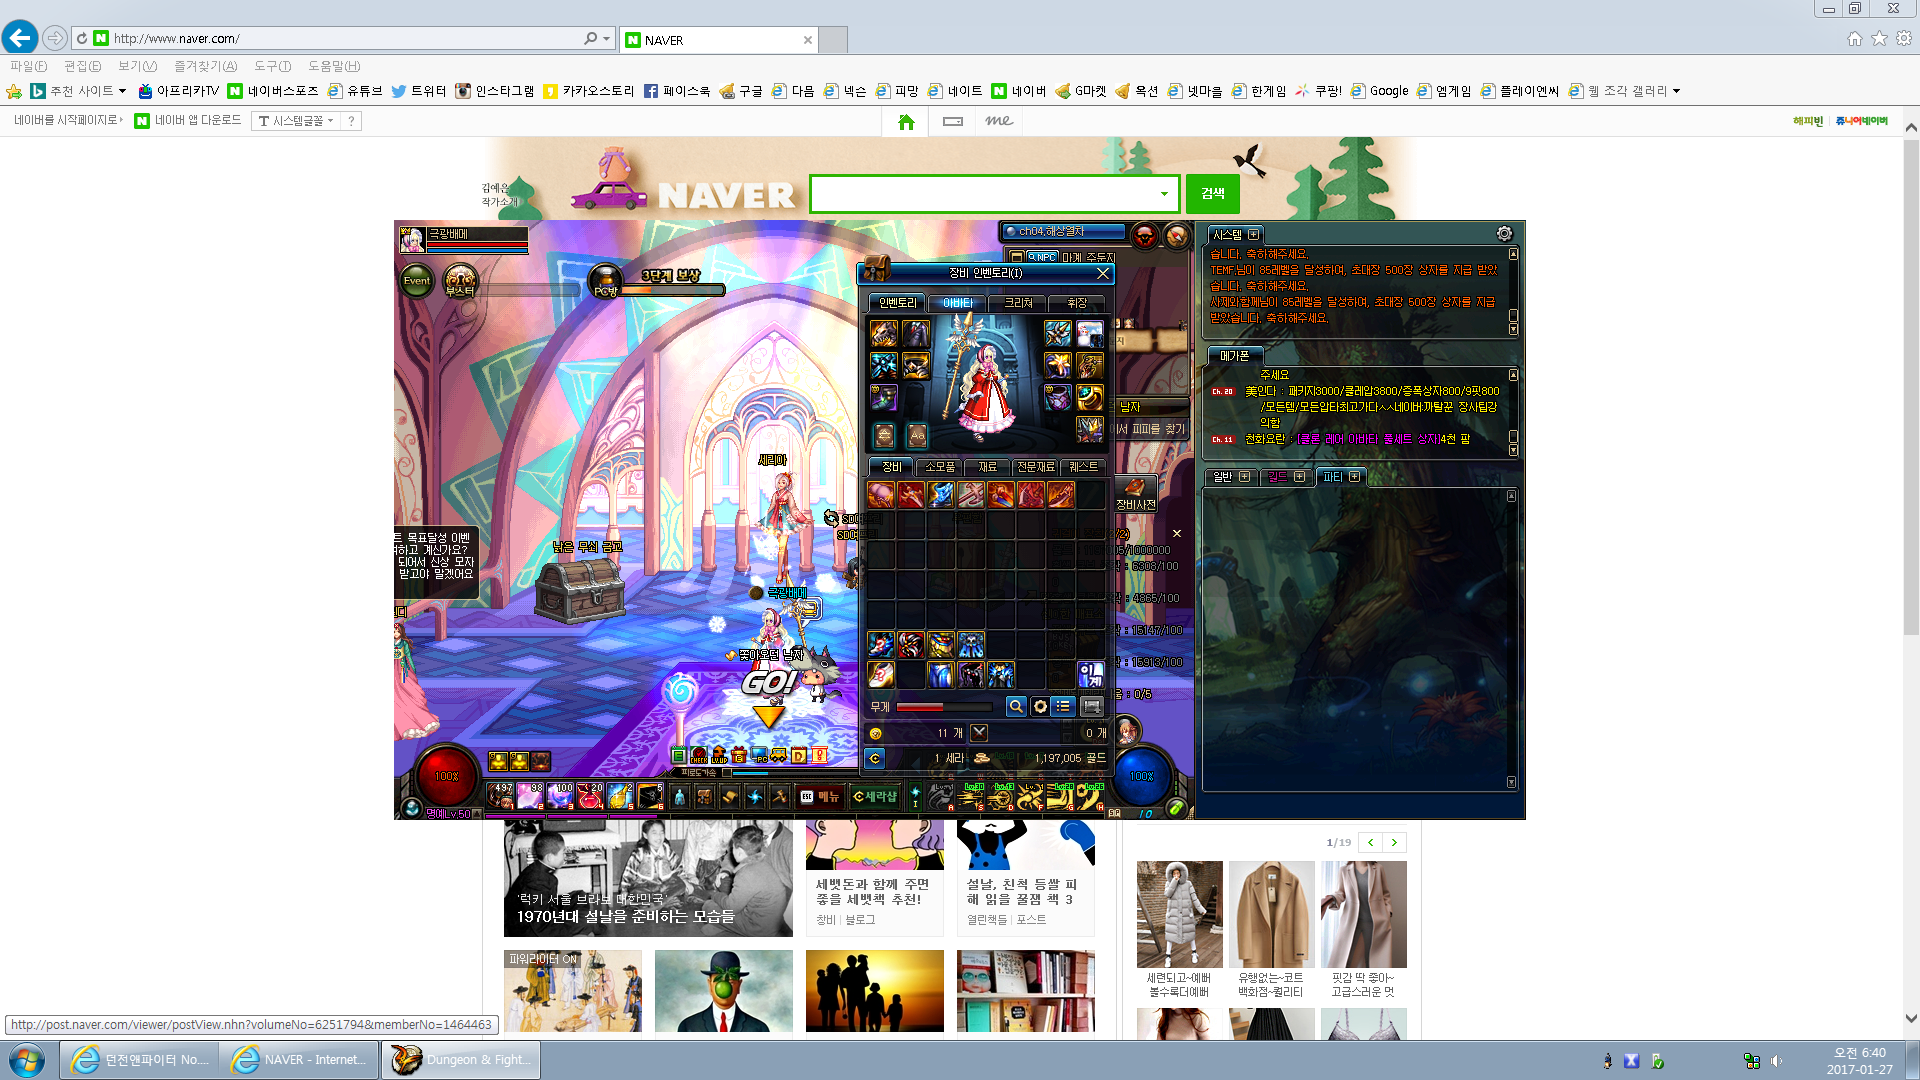
Task: Toggle plus box on 시스템 chat tab
Action: (1254, 235)
